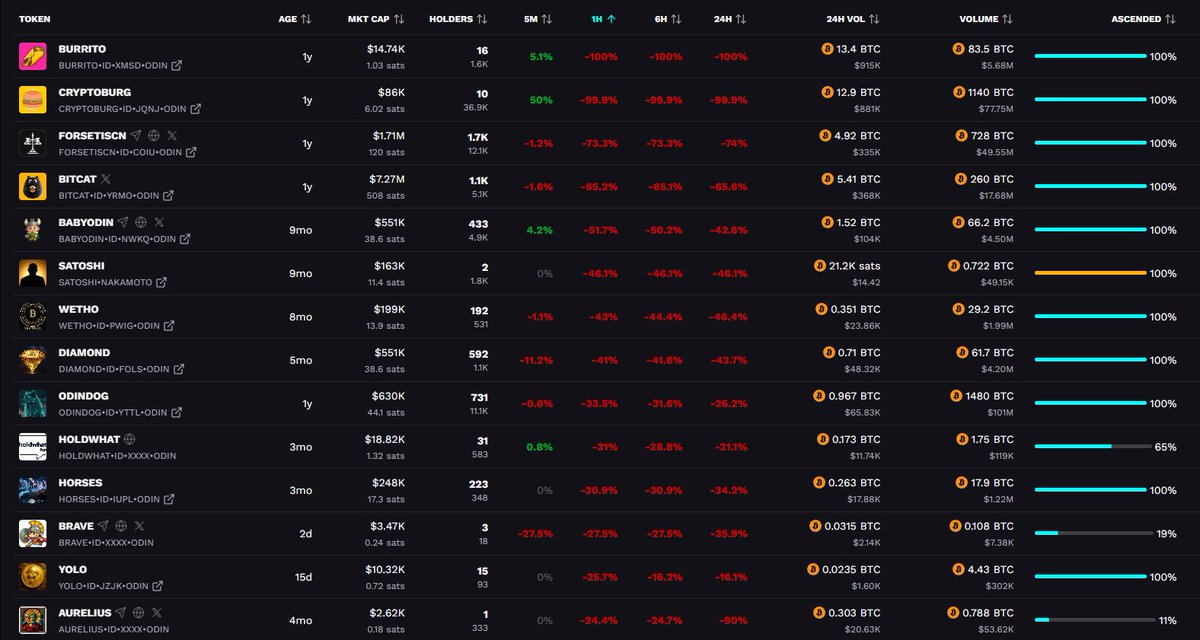Sort table by ASCENDED column
Screen dimensions: 1200x640
(1144, 19)
